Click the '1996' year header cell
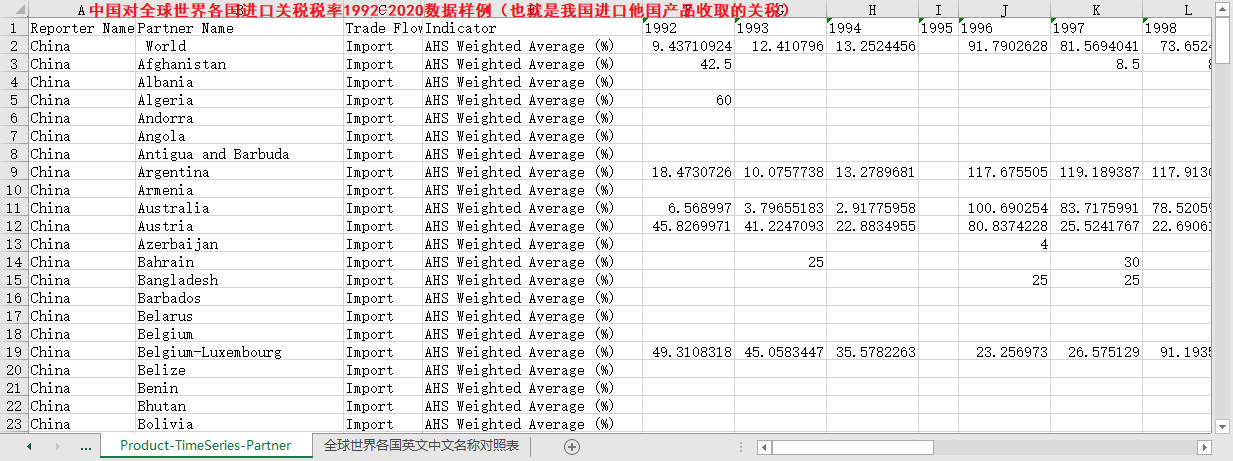 1004,28
